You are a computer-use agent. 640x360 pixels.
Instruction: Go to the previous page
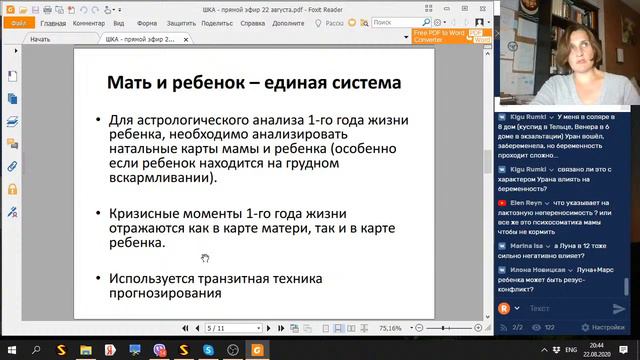[x=198, y=328]
